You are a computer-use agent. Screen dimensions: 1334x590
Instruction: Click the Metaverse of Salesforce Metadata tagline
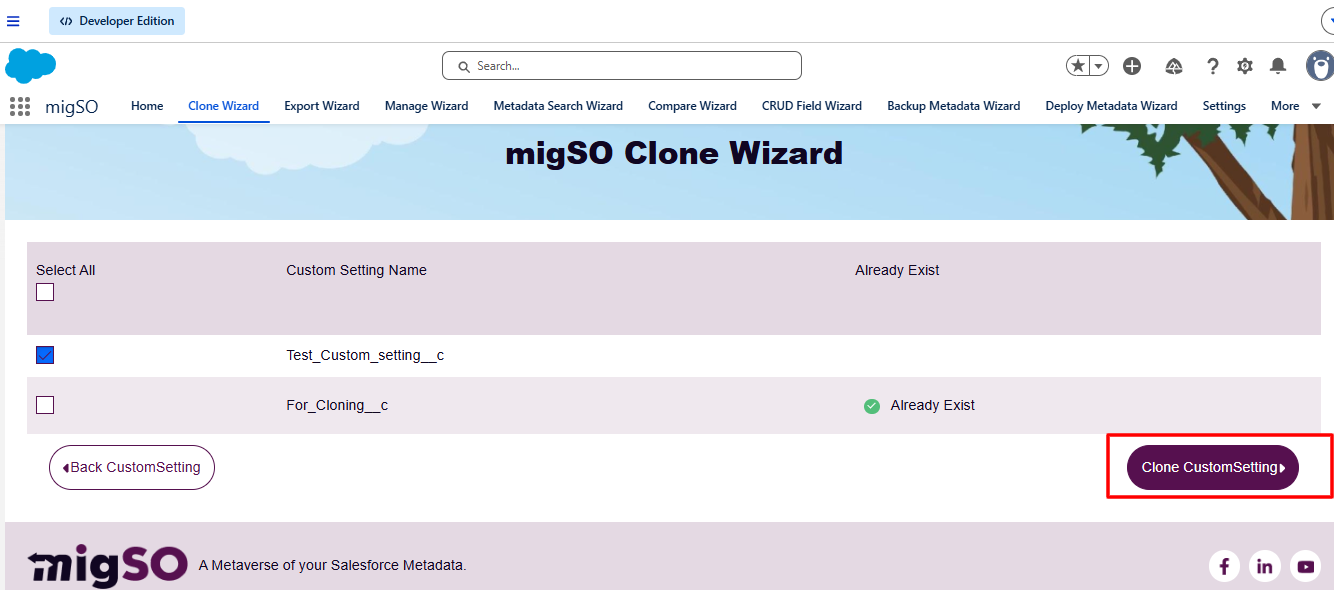(332, 565)
